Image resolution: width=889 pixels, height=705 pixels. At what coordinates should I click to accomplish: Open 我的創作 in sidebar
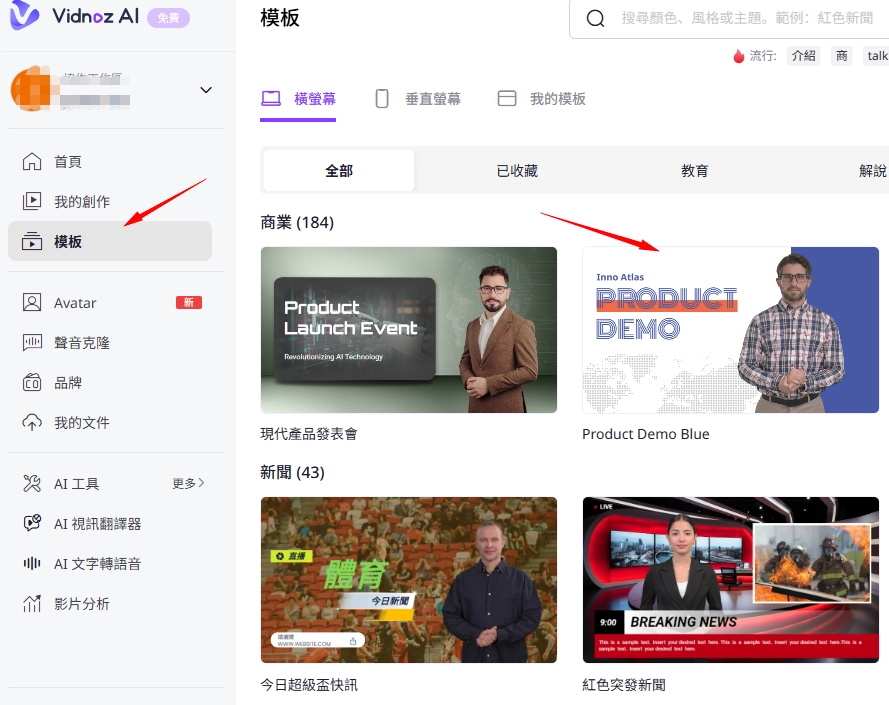pyautogui.click(x=110, y=201)
